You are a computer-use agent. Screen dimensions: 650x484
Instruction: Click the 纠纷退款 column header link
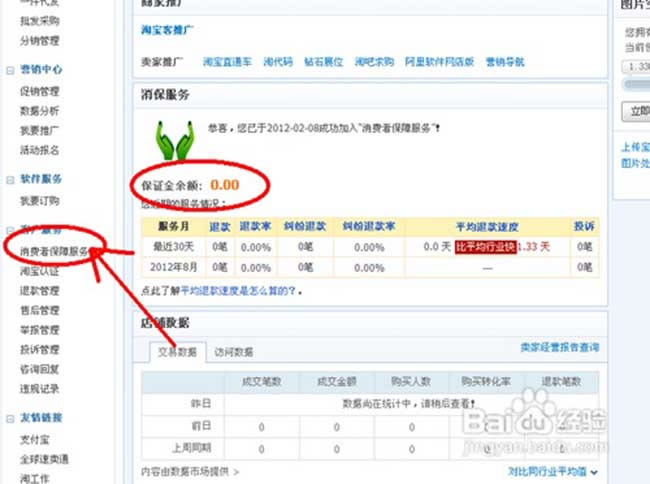[x=305, y=226]
